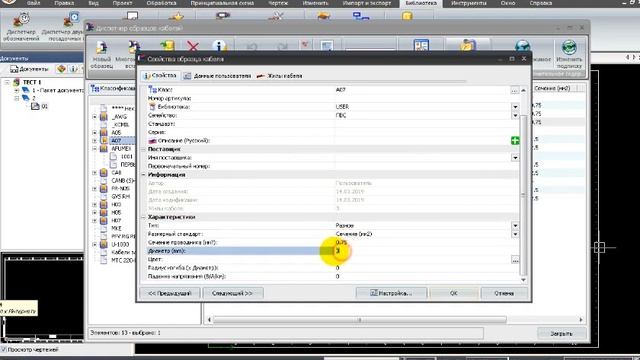Click the Сечение проводника value field
This screenshot has width=640, height=360.
tap(427, 242)
